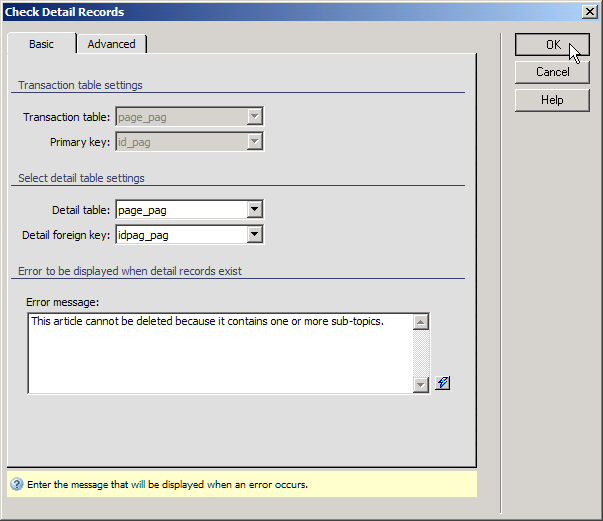Image resolution: width=603 pixels, height=521 pixels.
Task: Close the Check Detail Records dialog
Action: (590, 11)
